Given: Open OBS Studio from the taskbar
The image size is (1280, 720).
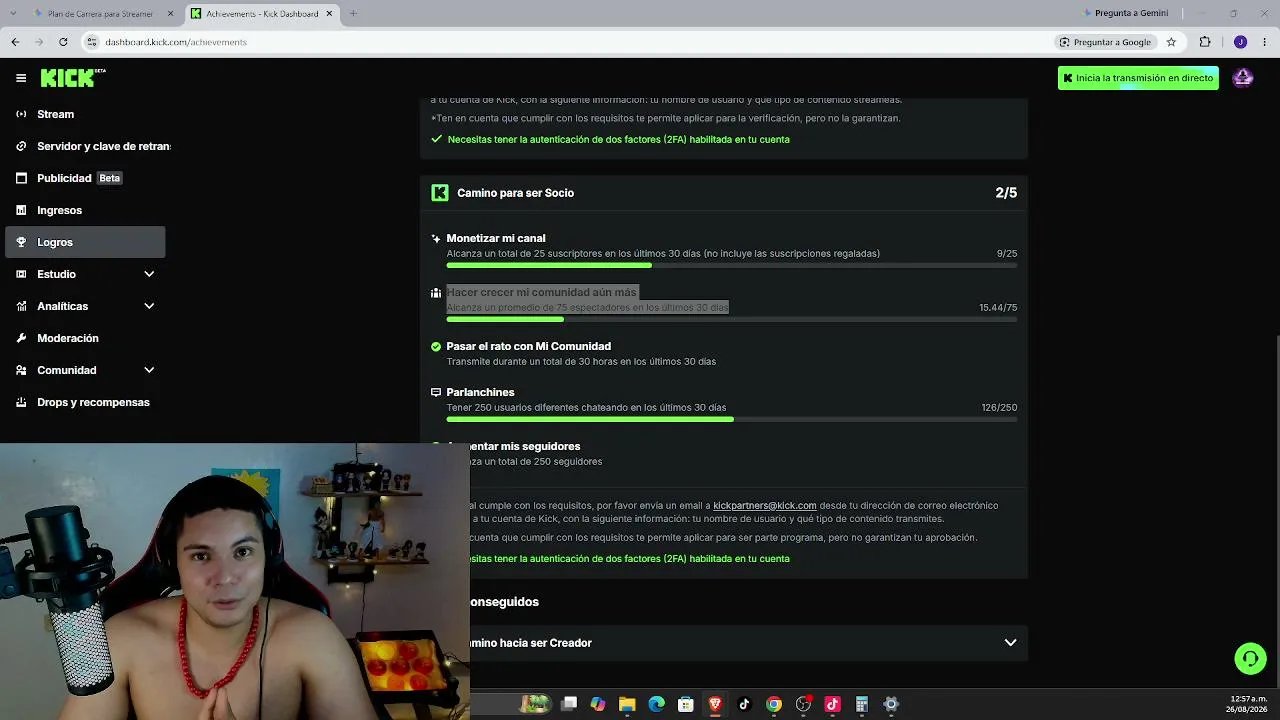Looking at the screenshot, I should point(803,704).
